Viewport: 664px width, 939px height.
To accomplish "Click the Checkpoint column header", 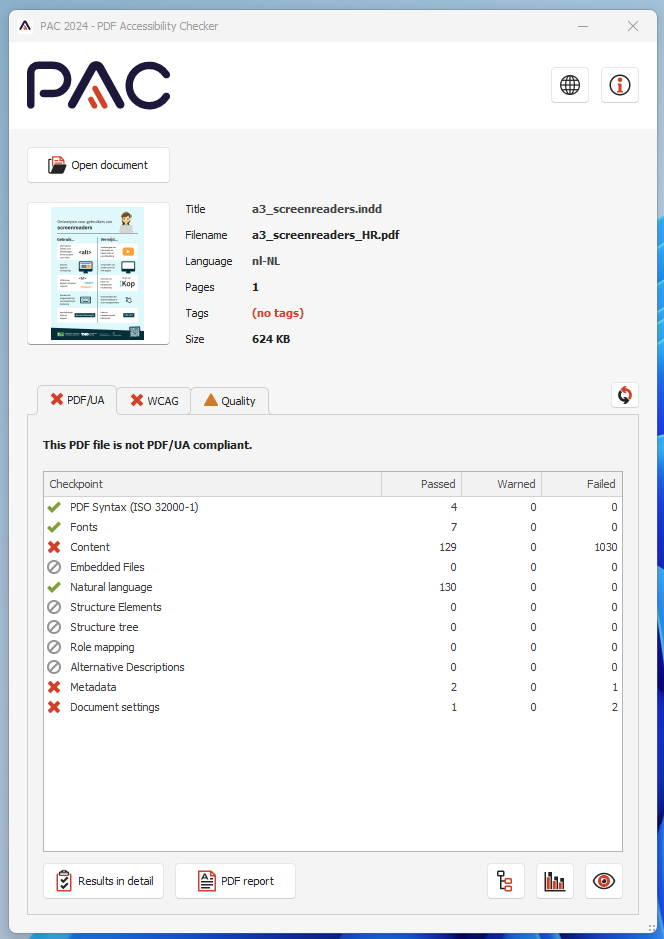I will (212, 484).
